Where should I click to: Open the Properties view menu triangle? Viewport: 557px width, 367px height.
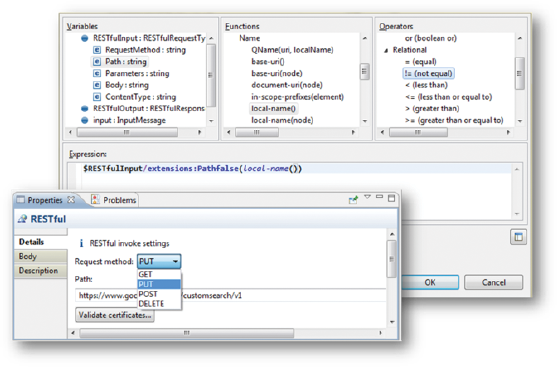(x=367, y=196)
